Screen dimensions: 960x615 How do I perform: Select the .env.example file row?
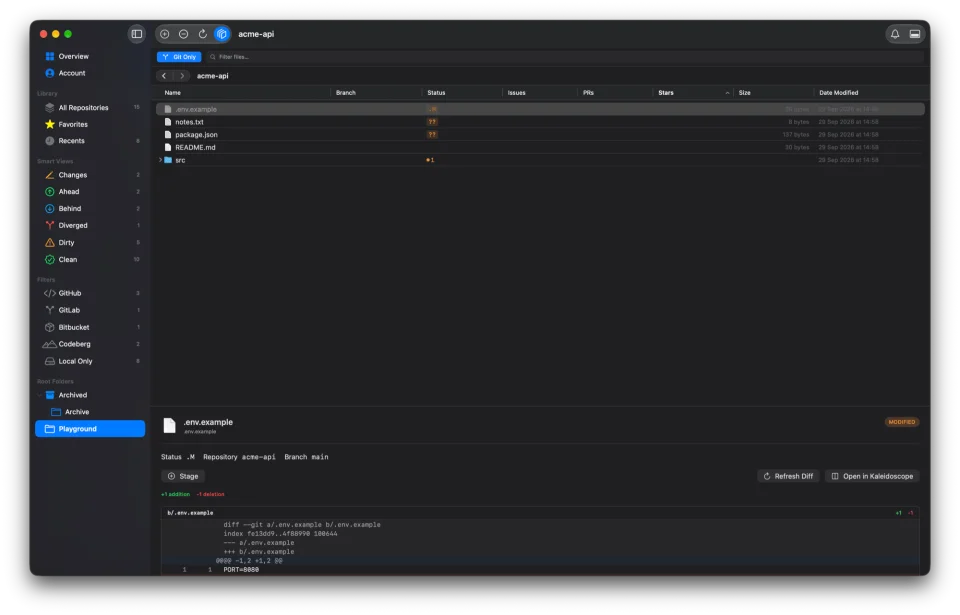click(540, 109)
